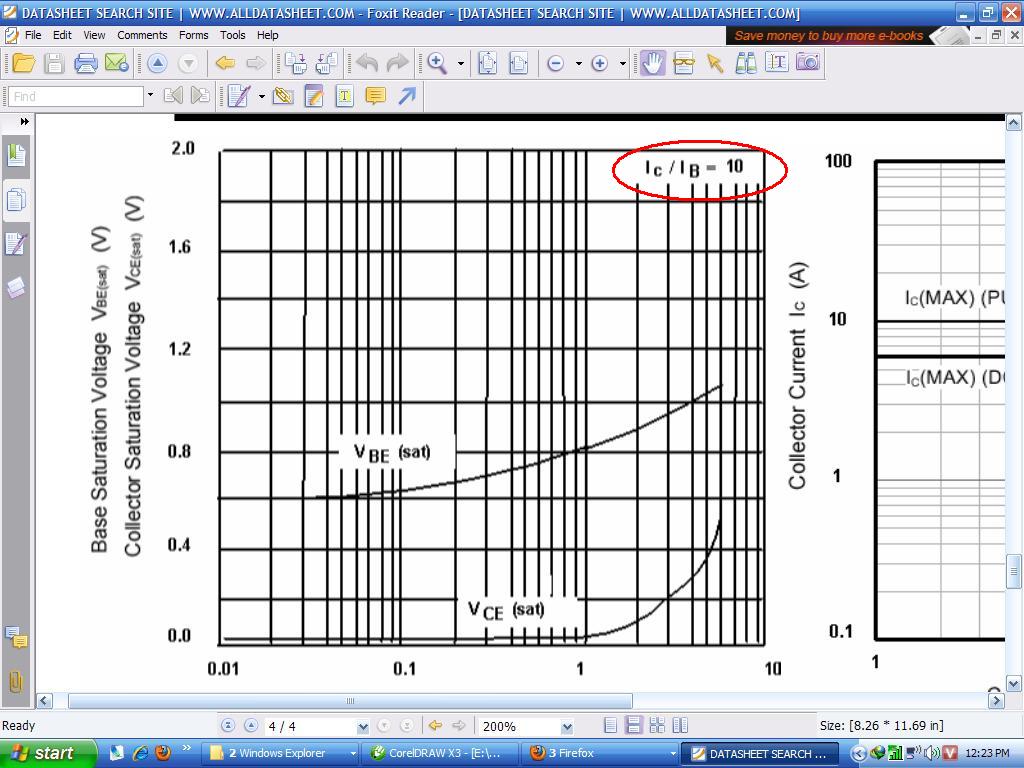Click the Save disk icon

pos(54,63)
